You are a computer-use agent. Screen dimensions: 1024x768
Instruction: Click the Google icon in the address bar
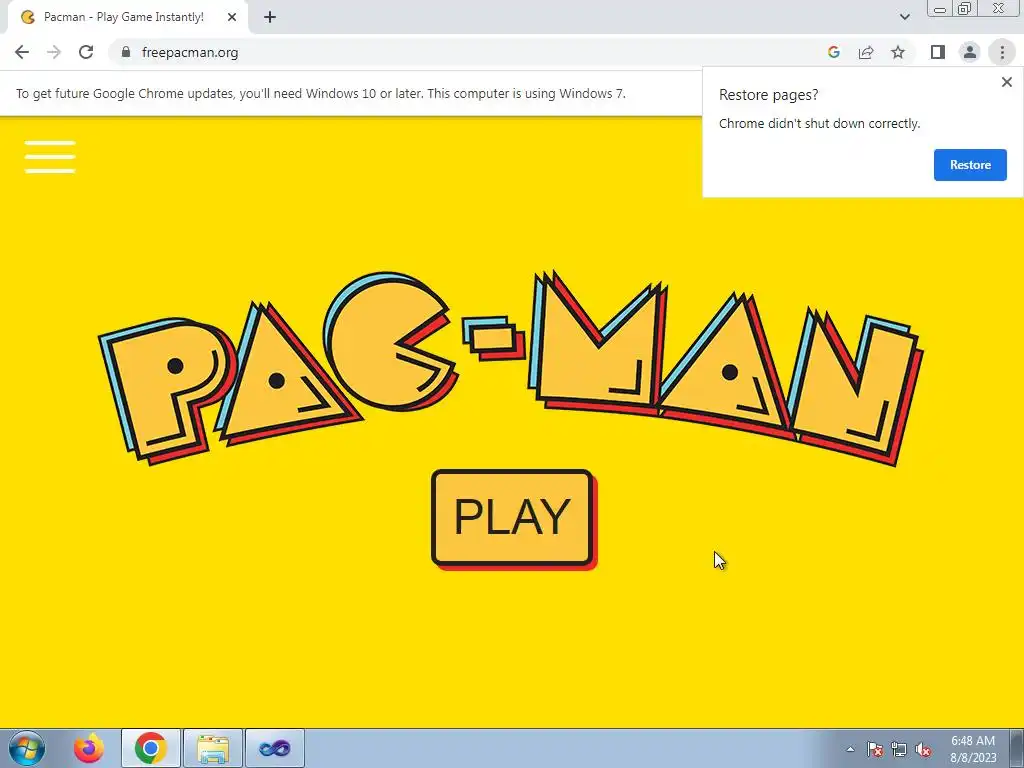[833, 52]
